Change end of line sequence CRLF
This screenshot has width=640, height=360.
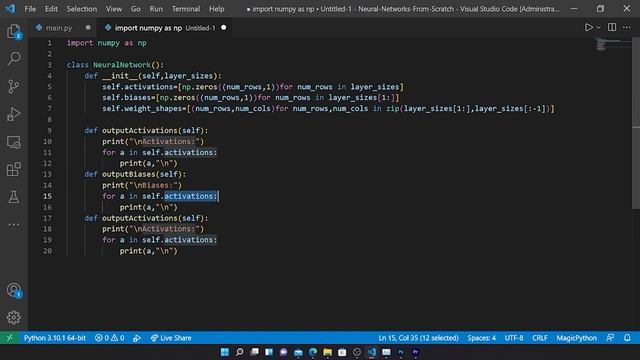540,338
